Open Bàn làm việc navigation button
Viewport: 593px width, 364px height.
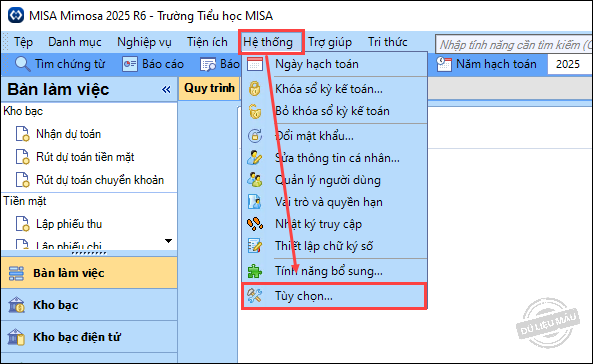89,273
